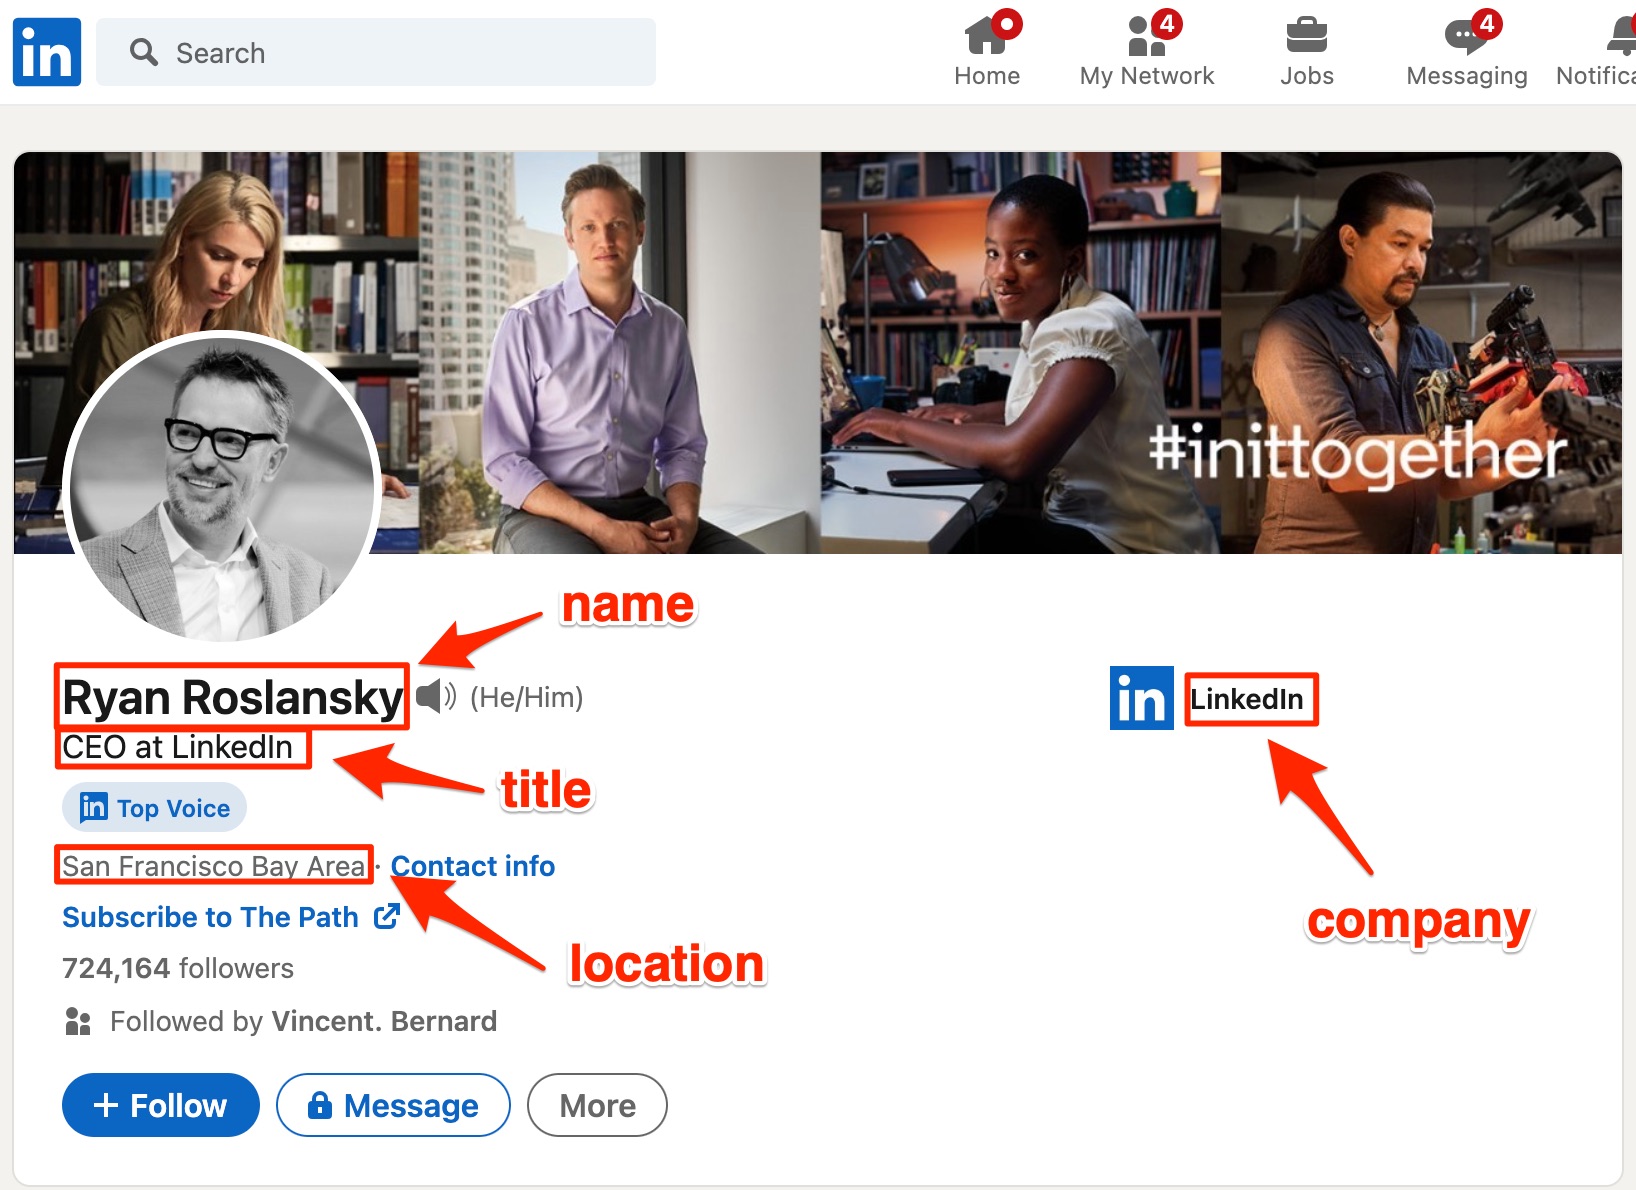
Task: Open the Messaging tab
Action: (x=1467, y=51)
